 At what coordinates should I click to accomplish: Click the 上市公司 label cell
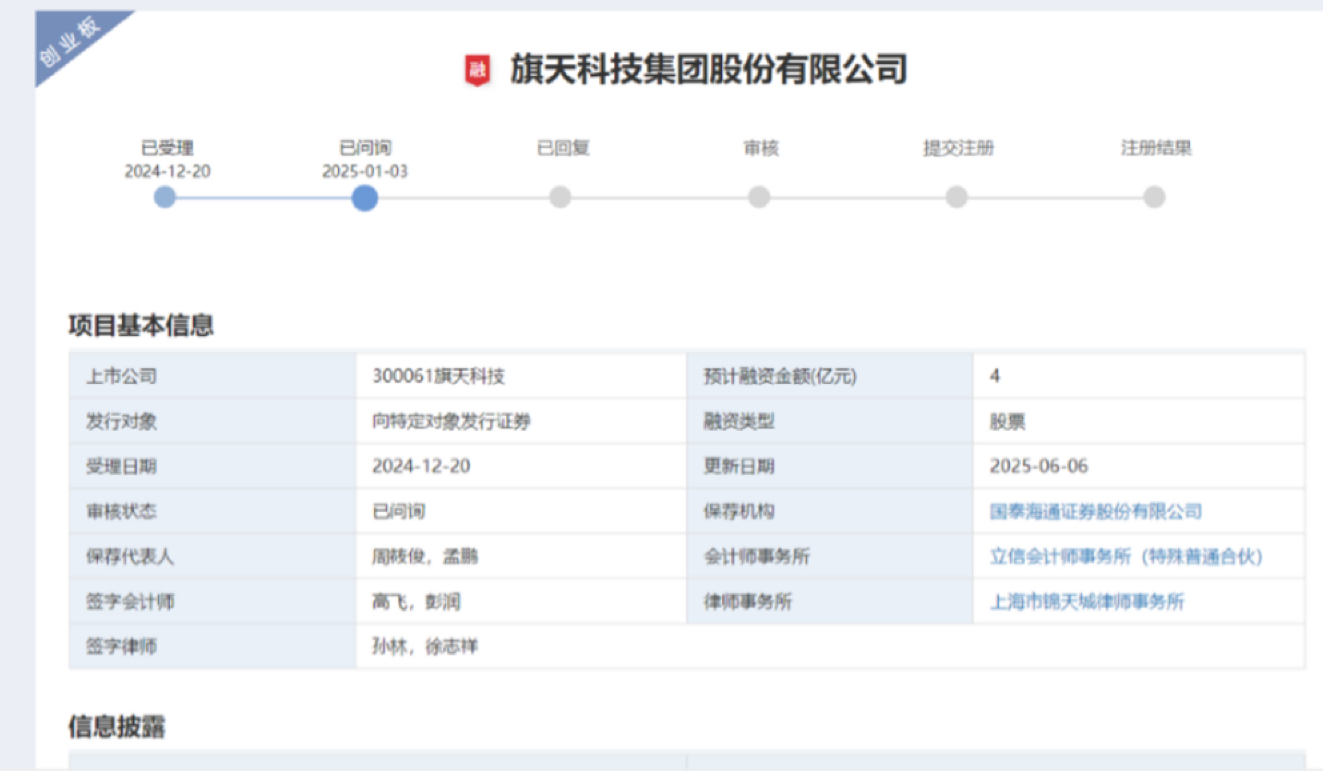(x=213, y=376)
